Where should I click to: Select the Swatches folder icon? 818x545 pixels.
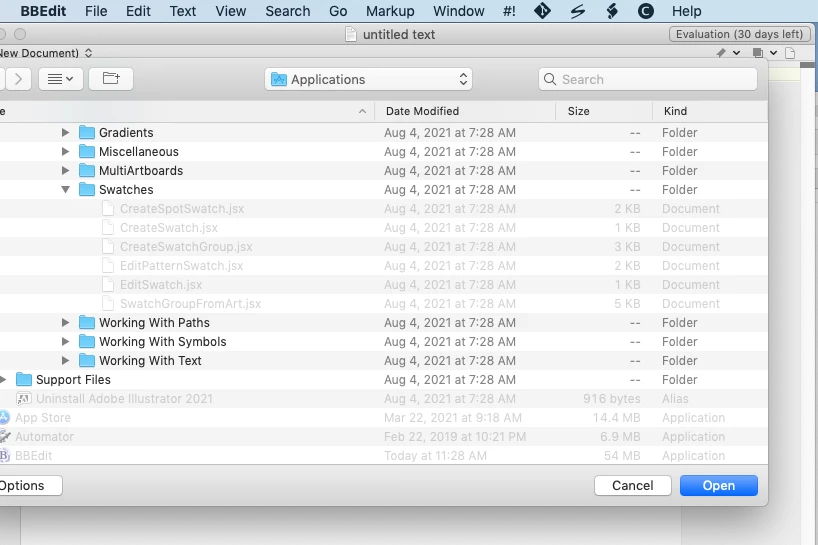(x=87, y=189)
